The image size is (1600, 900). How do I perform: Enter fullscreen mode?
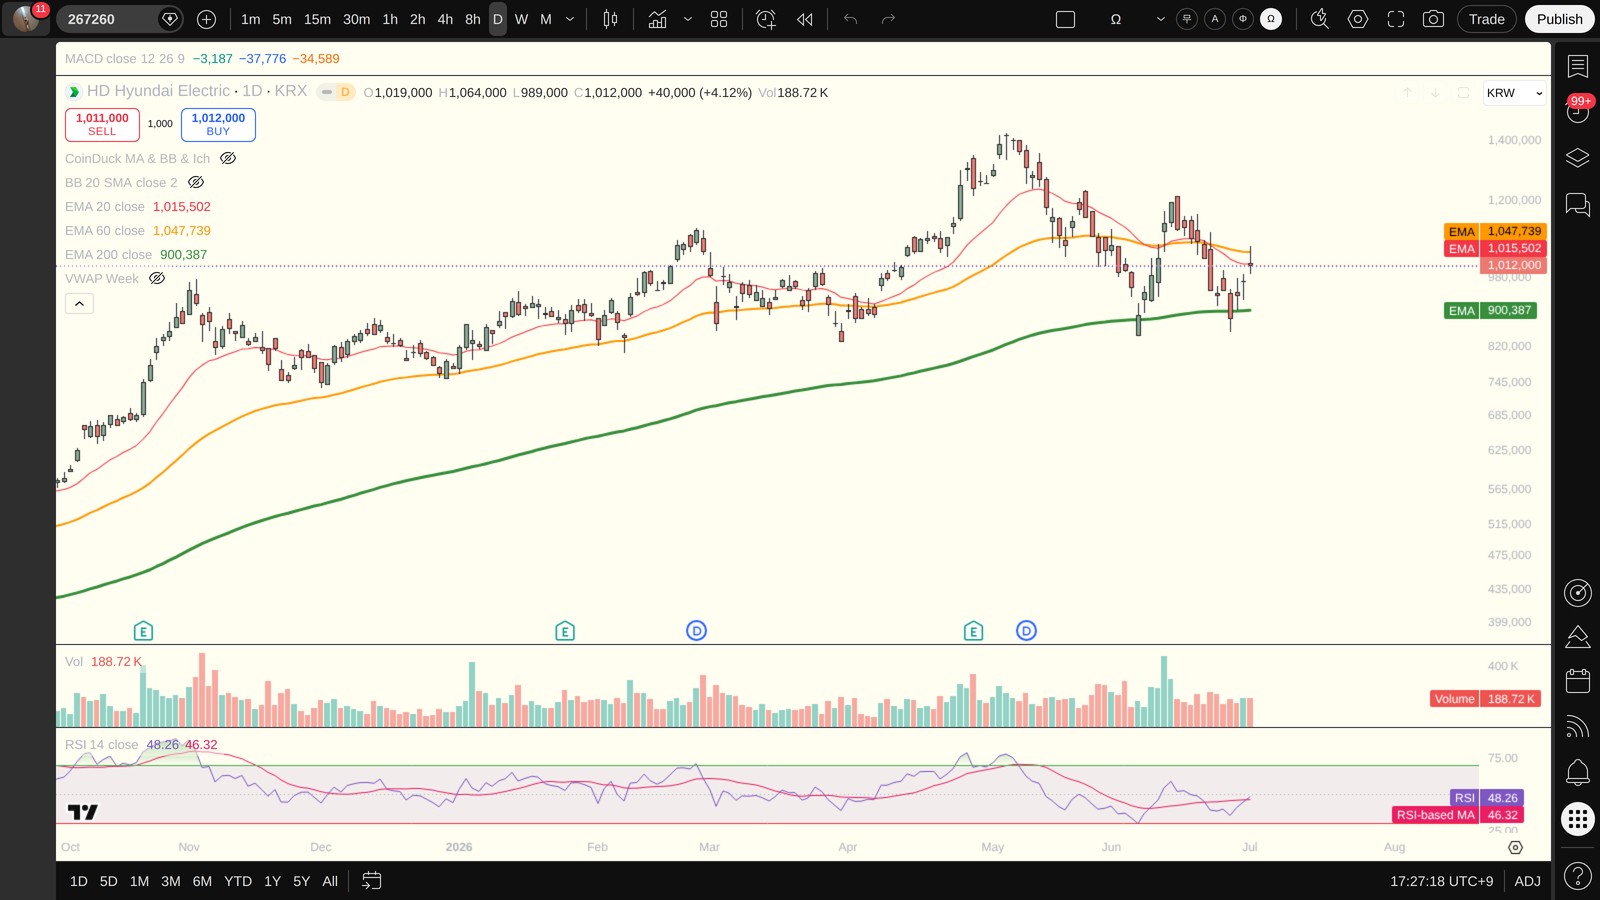pyautogui.click(x=1396, y=19)
